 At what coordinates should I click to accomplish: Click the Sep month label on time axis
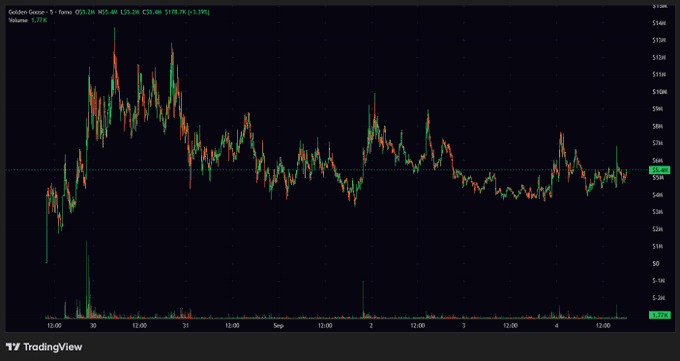[278, 325]
